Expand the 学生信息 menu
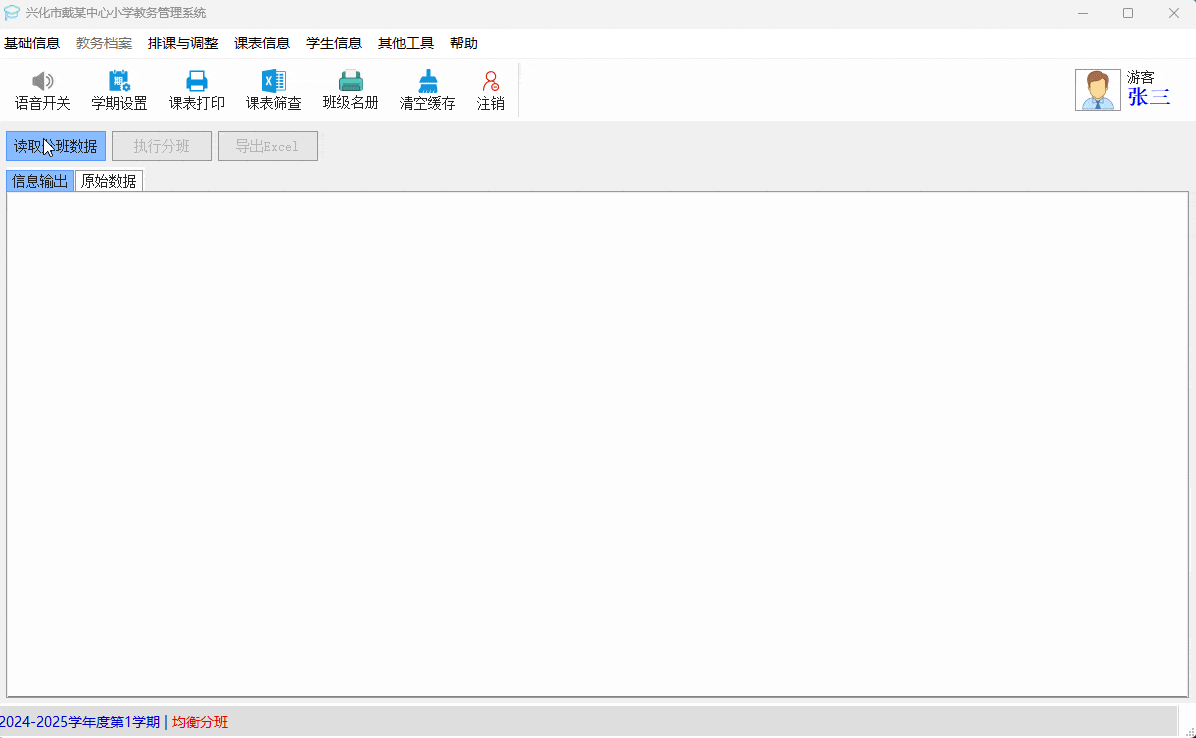1196x738 pixels. pyautogui.click(x=334, y=43)
